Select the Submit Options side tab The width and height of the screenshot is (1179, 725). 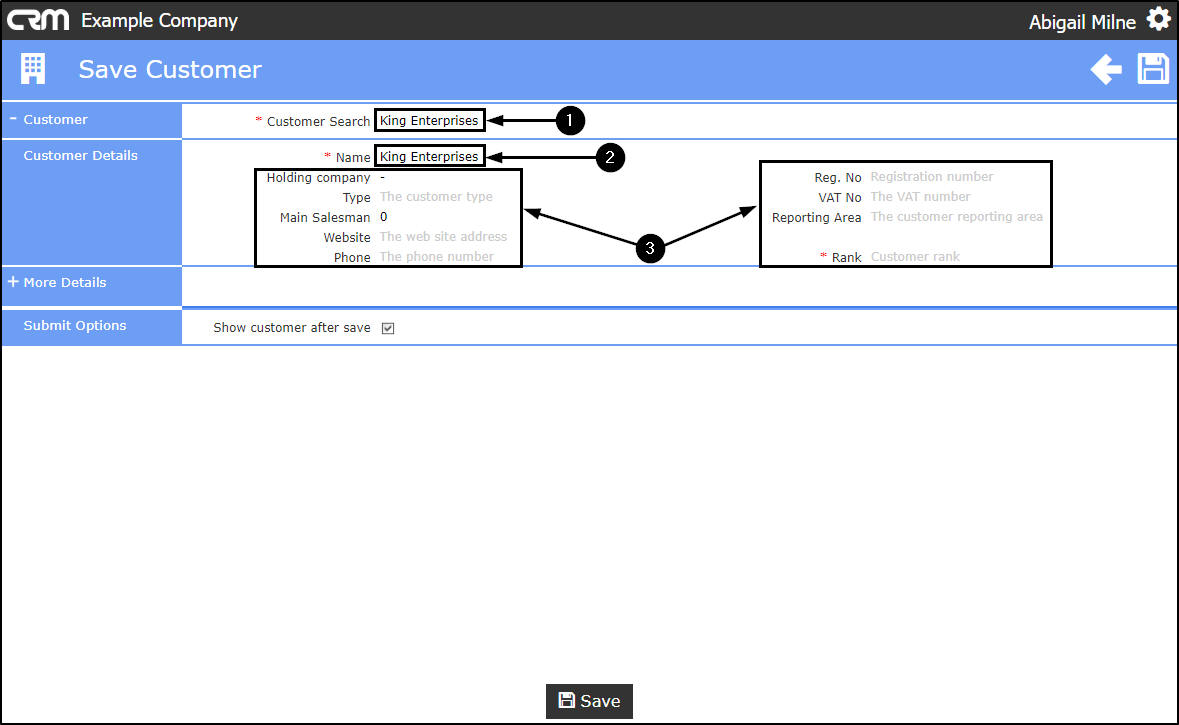[x=74, y=326]
